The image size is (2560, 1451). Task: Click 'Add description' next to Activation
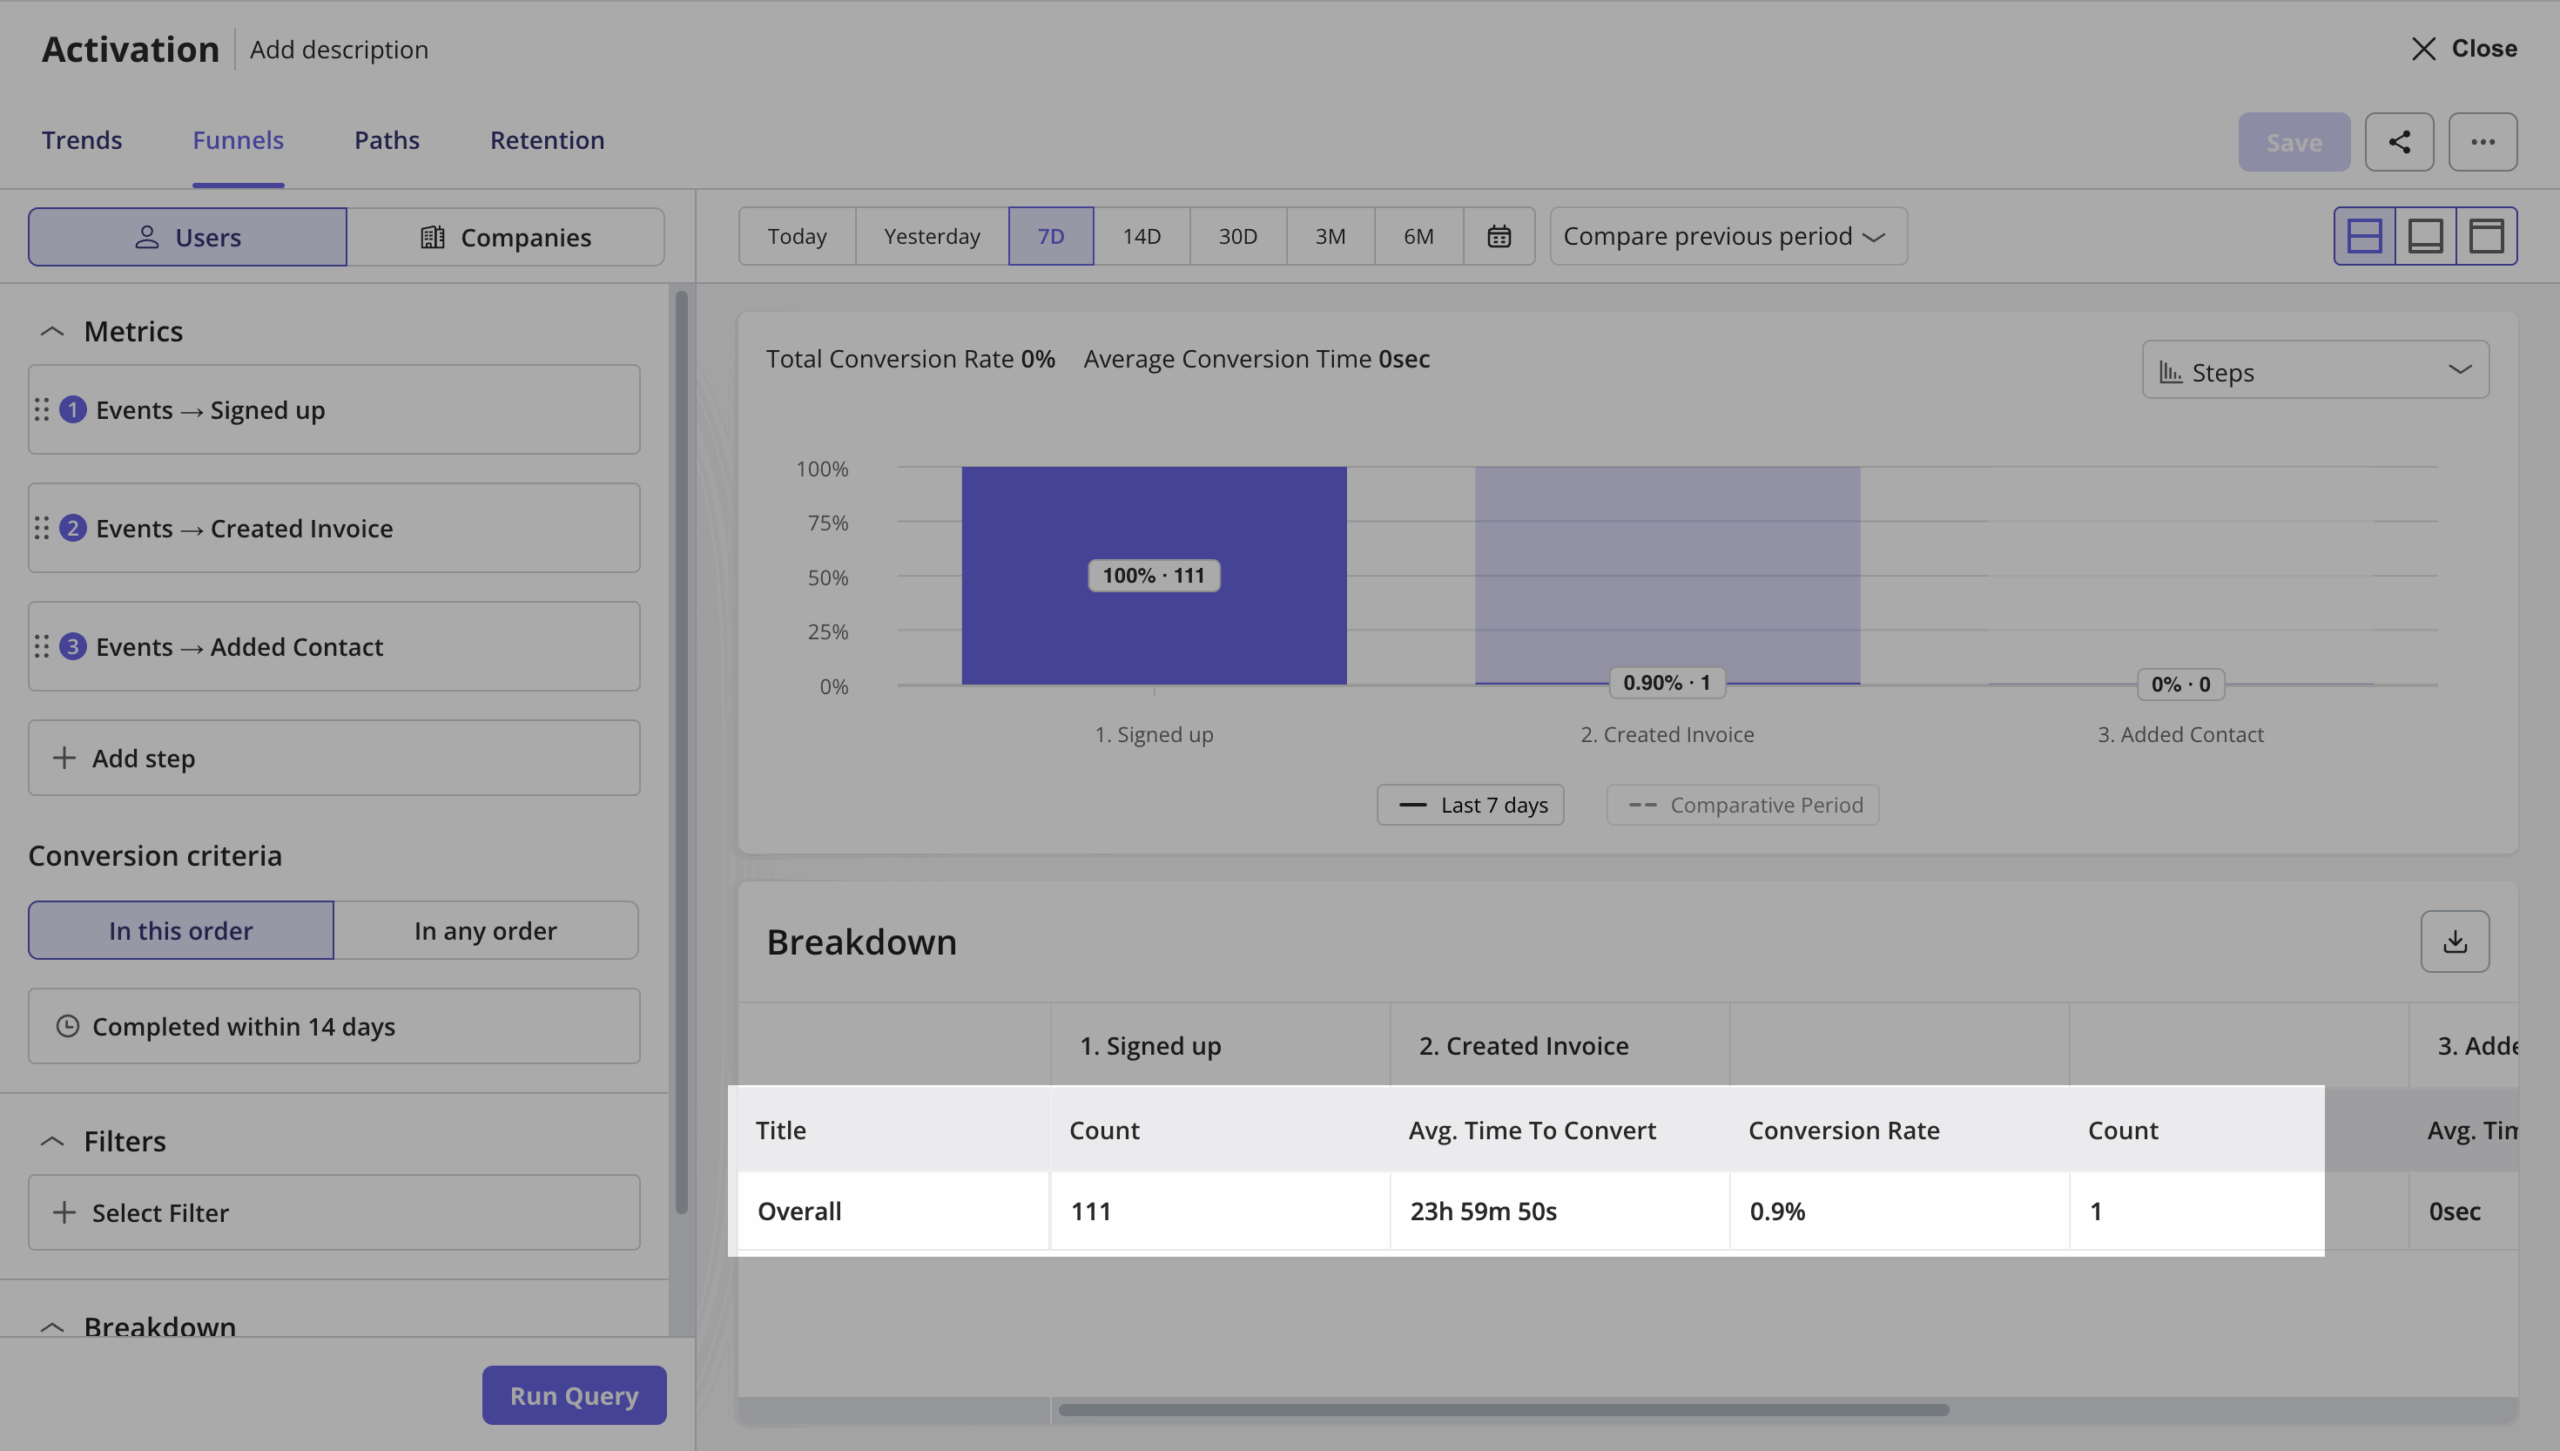coord(338,49)
